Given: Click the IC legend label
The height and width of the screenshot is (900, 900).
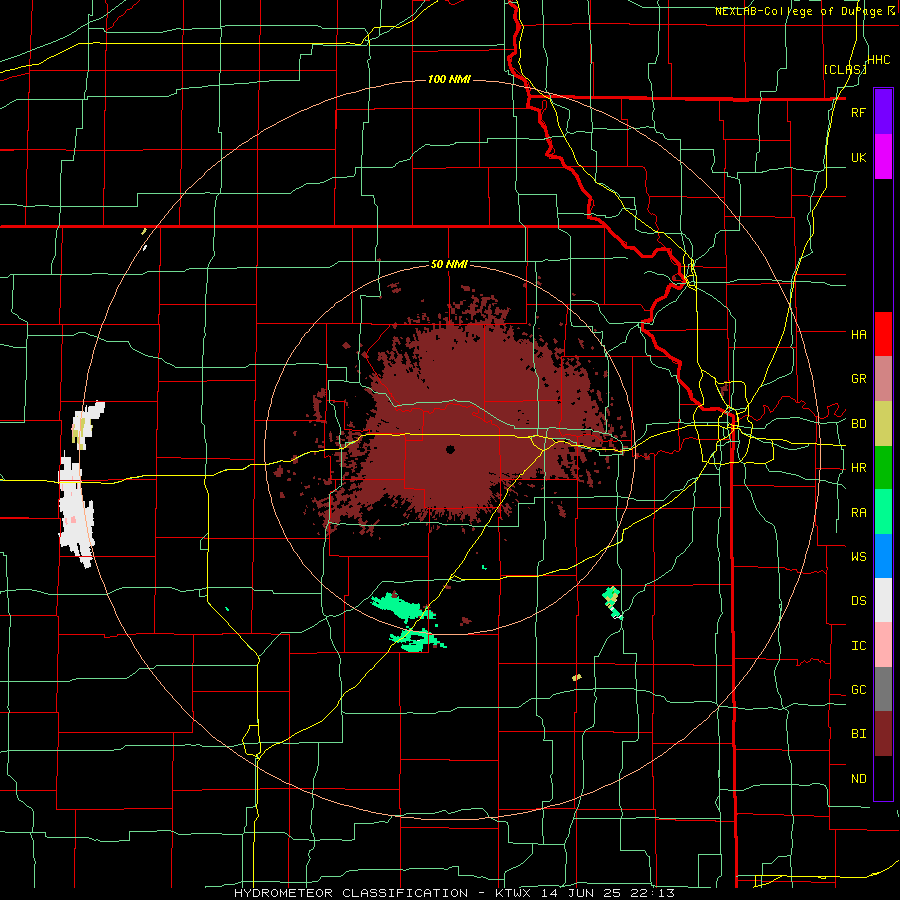Looking at the screenshot, I should click(x=858, y=646).
